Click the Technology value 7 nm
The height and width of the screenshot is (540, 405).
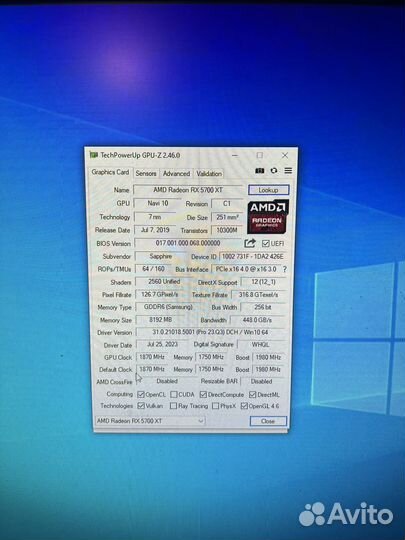[155, 217]
